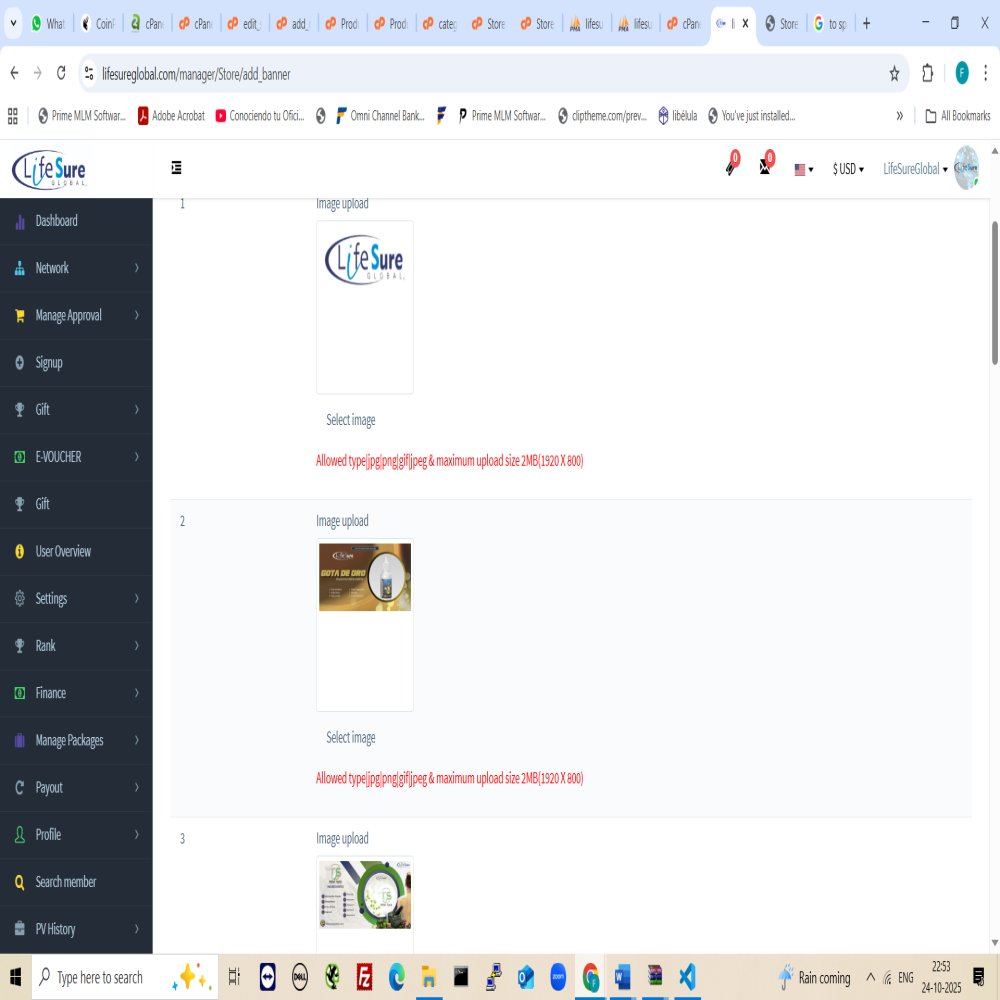
Task: Open the LifeSureGlobal user account dropdown
Action: [915, 169]
